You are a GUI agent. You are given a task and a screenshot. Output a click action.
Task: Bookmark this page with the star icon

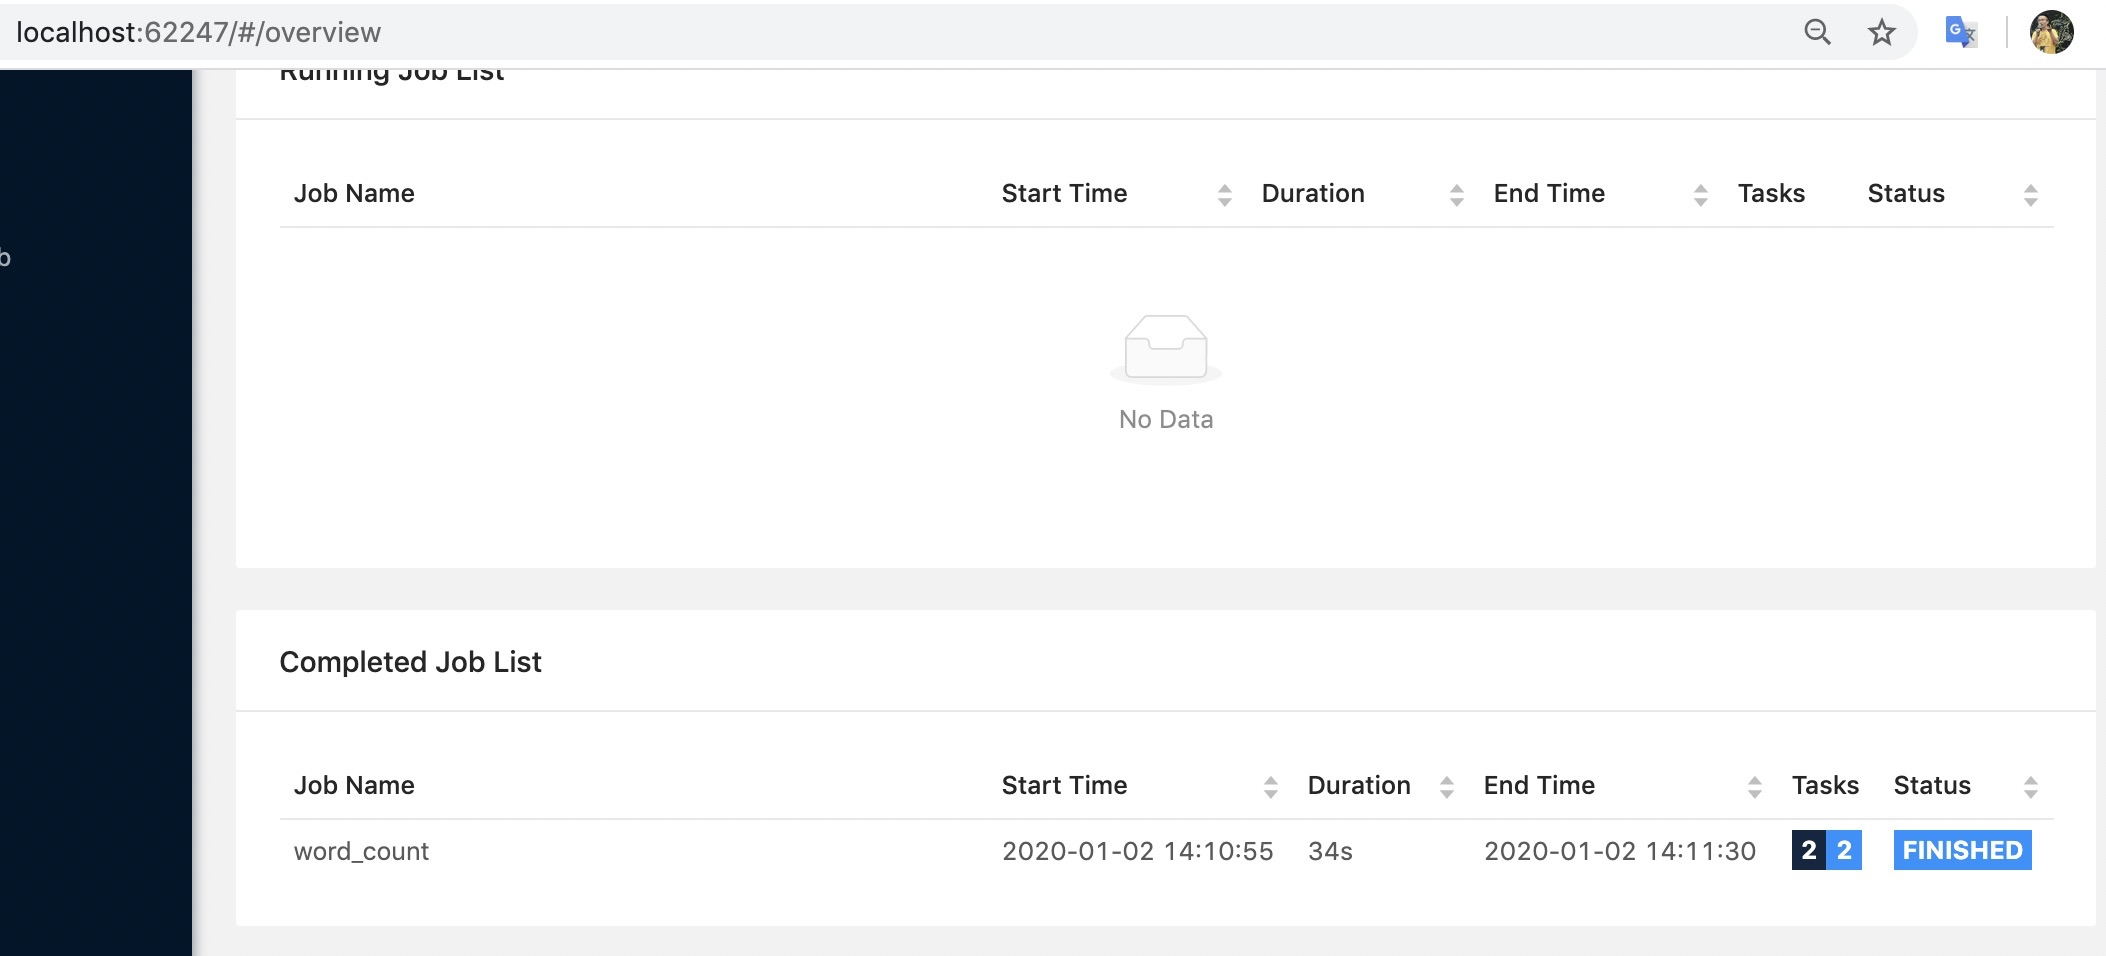1881,32
